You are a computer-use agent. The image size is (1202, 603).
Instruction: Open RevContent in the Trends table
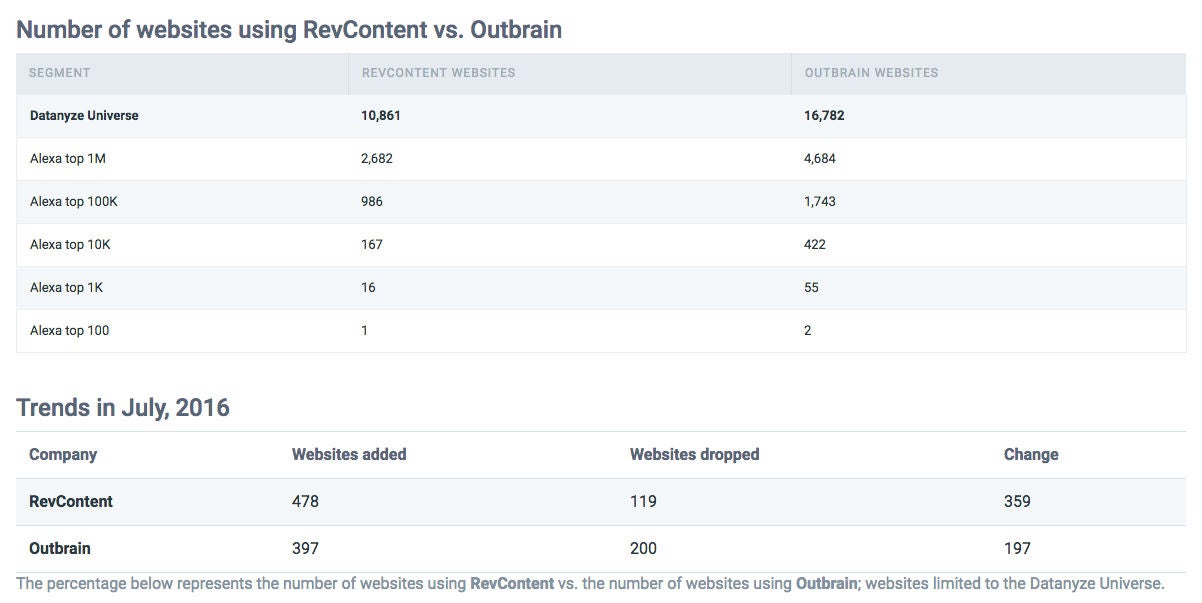pos(71,502)
